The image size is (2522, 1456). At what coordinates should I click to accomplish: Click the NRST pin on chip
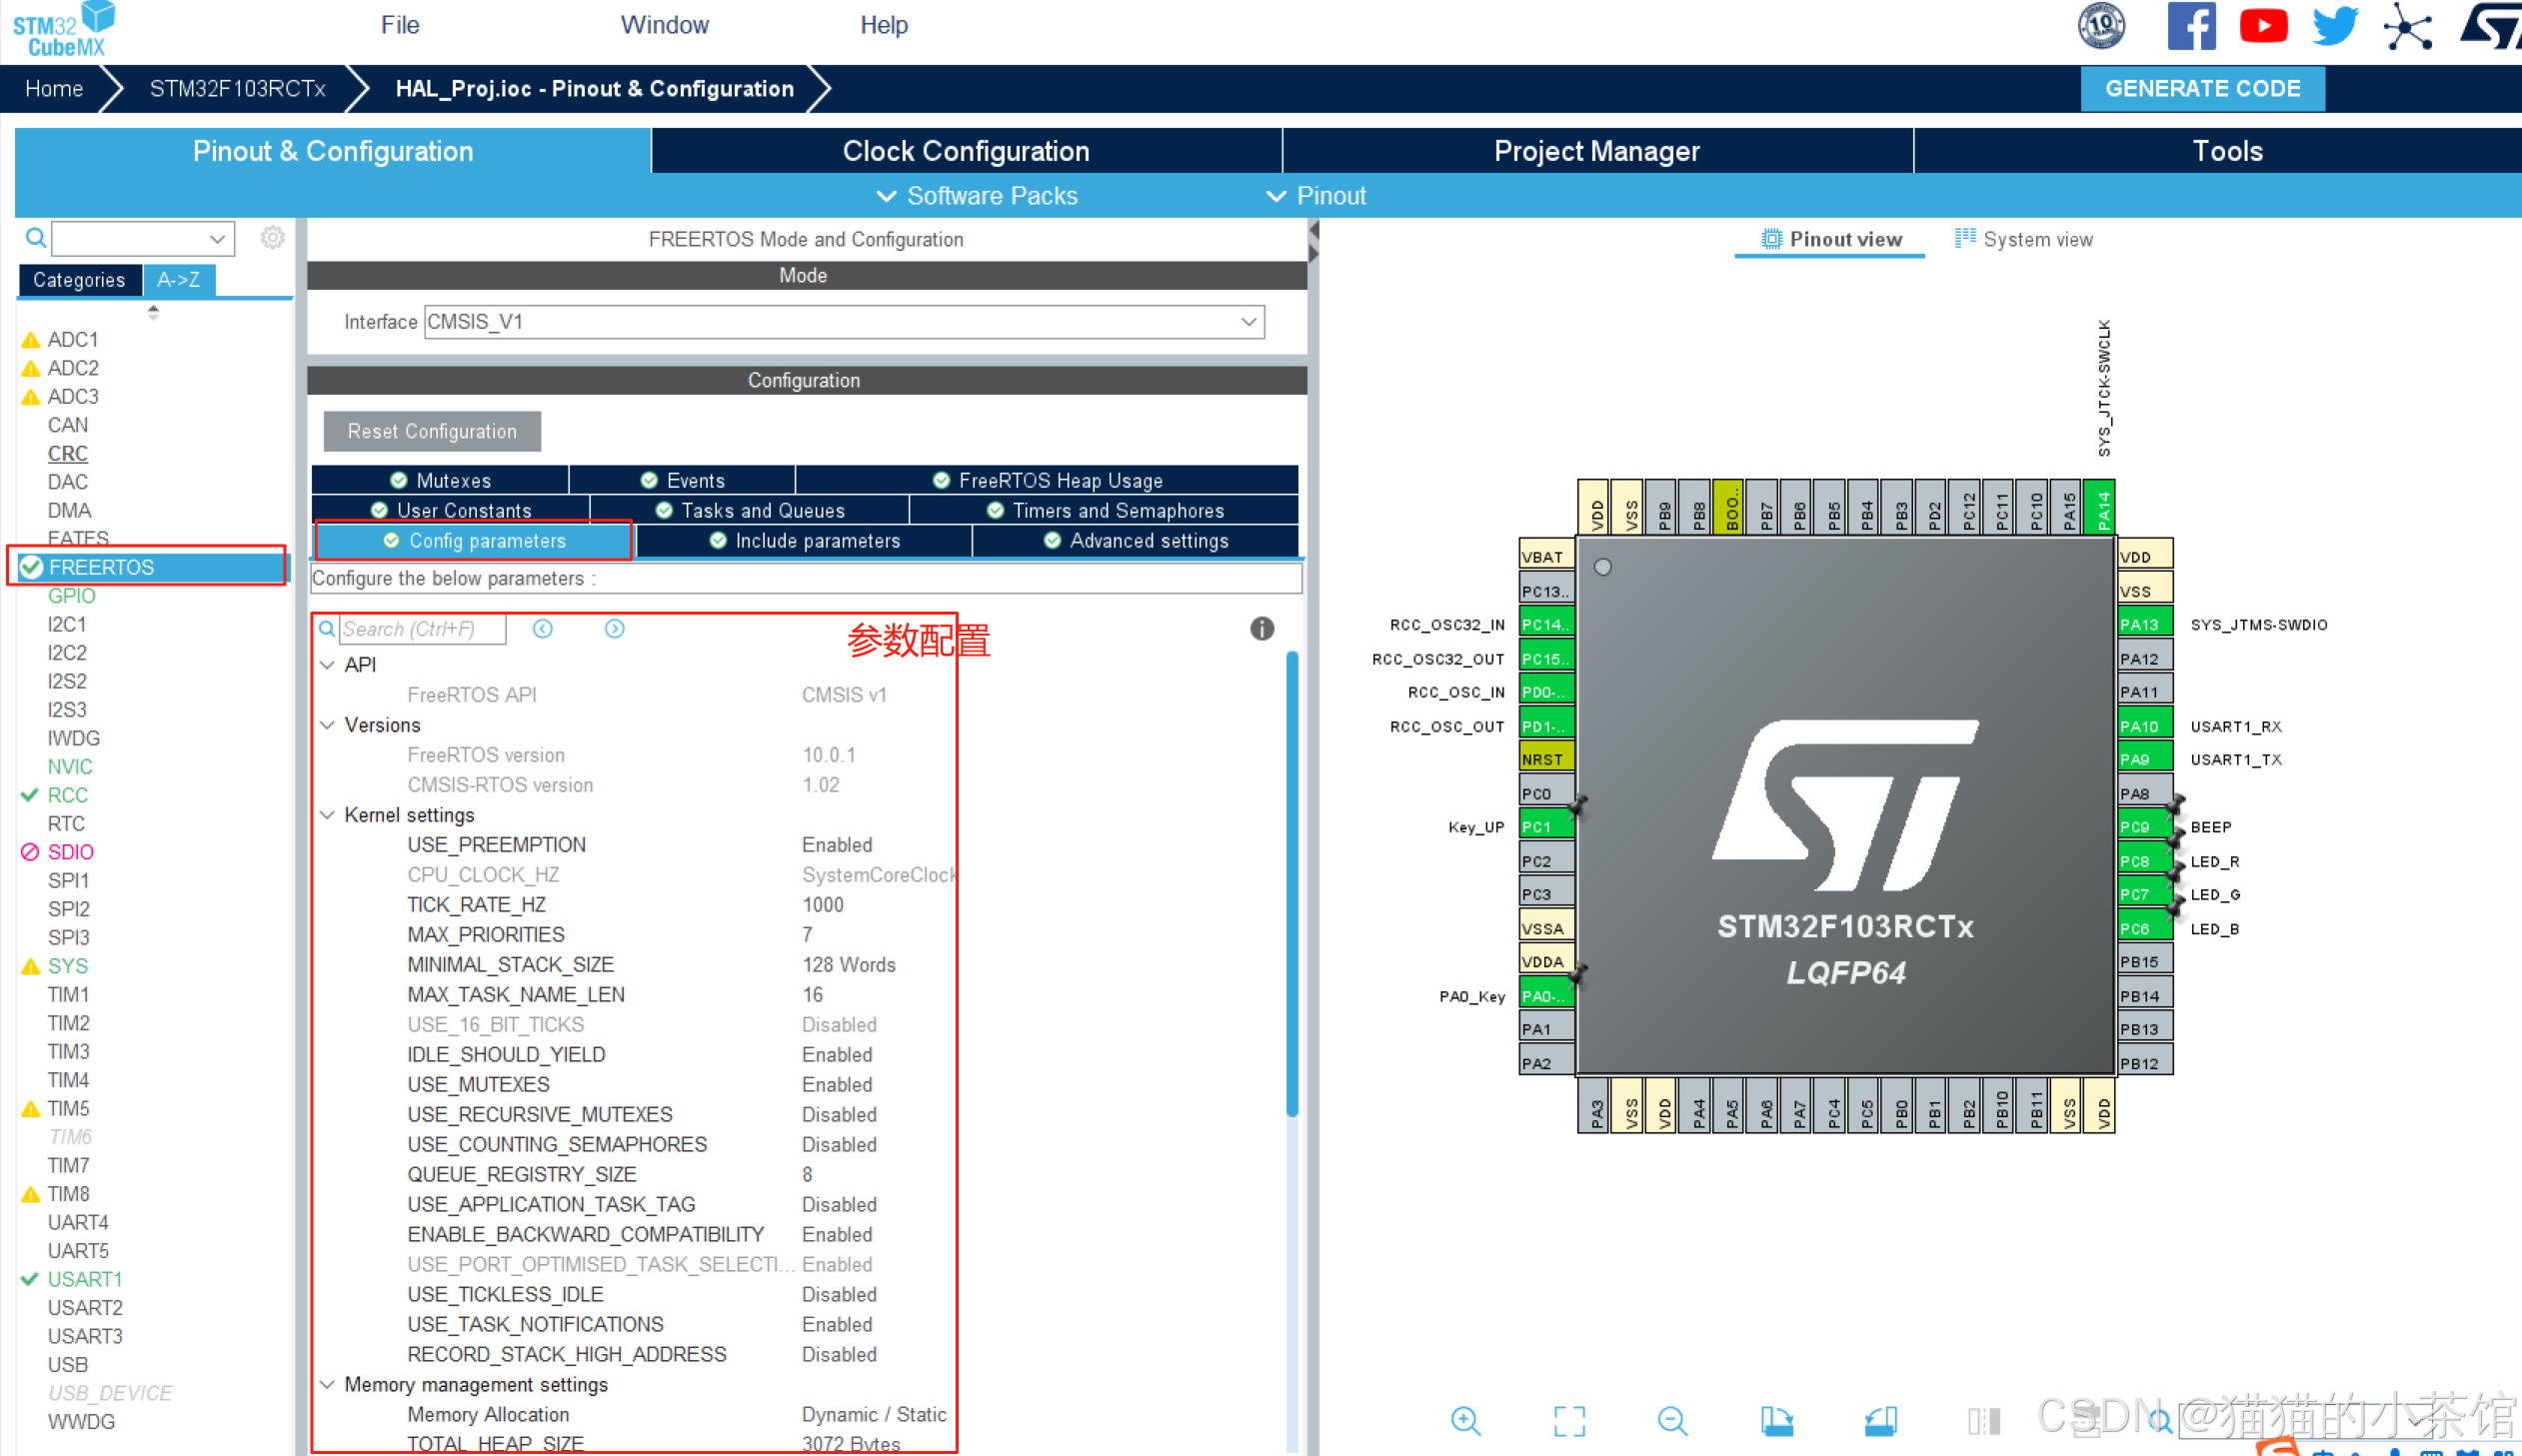[1547, 759]
